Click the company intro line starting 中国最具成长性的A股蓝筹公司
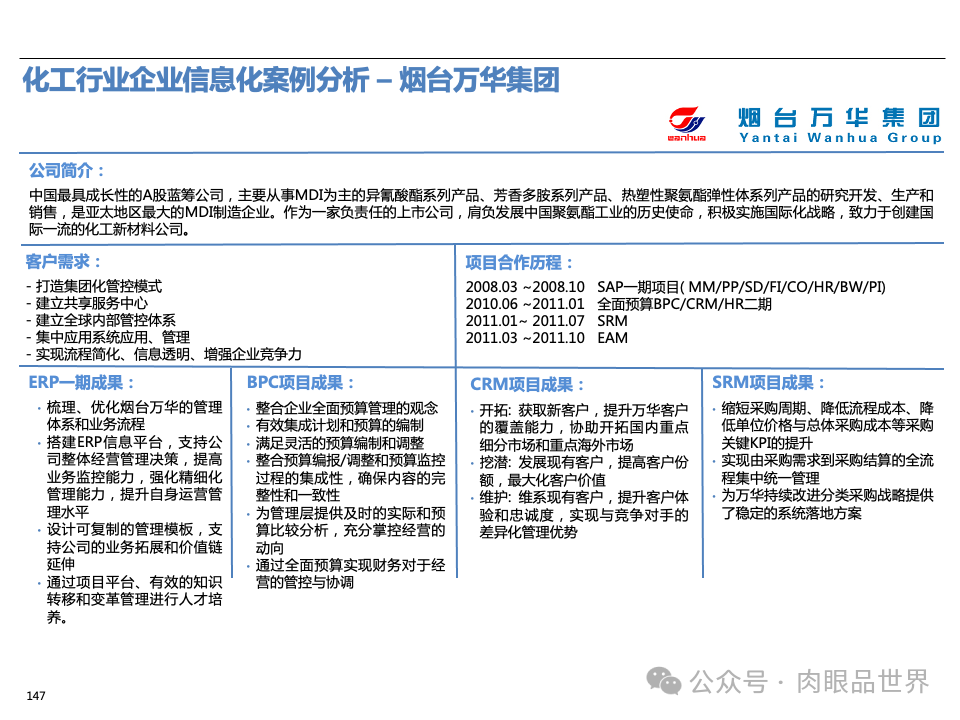 coord(481,195)
